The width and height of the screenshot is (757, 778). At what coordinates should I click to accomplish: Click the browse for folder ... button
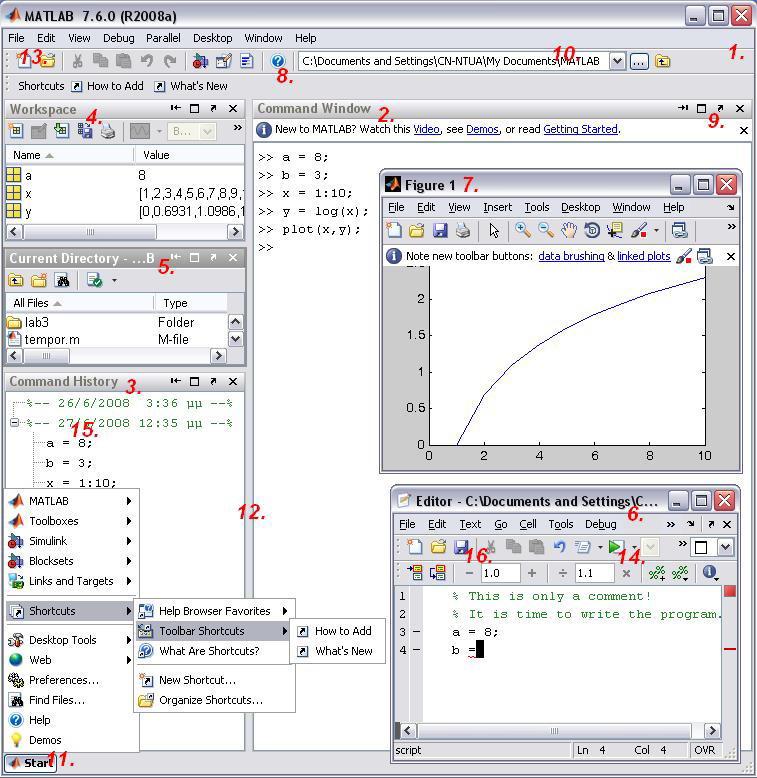click(639, 62)
